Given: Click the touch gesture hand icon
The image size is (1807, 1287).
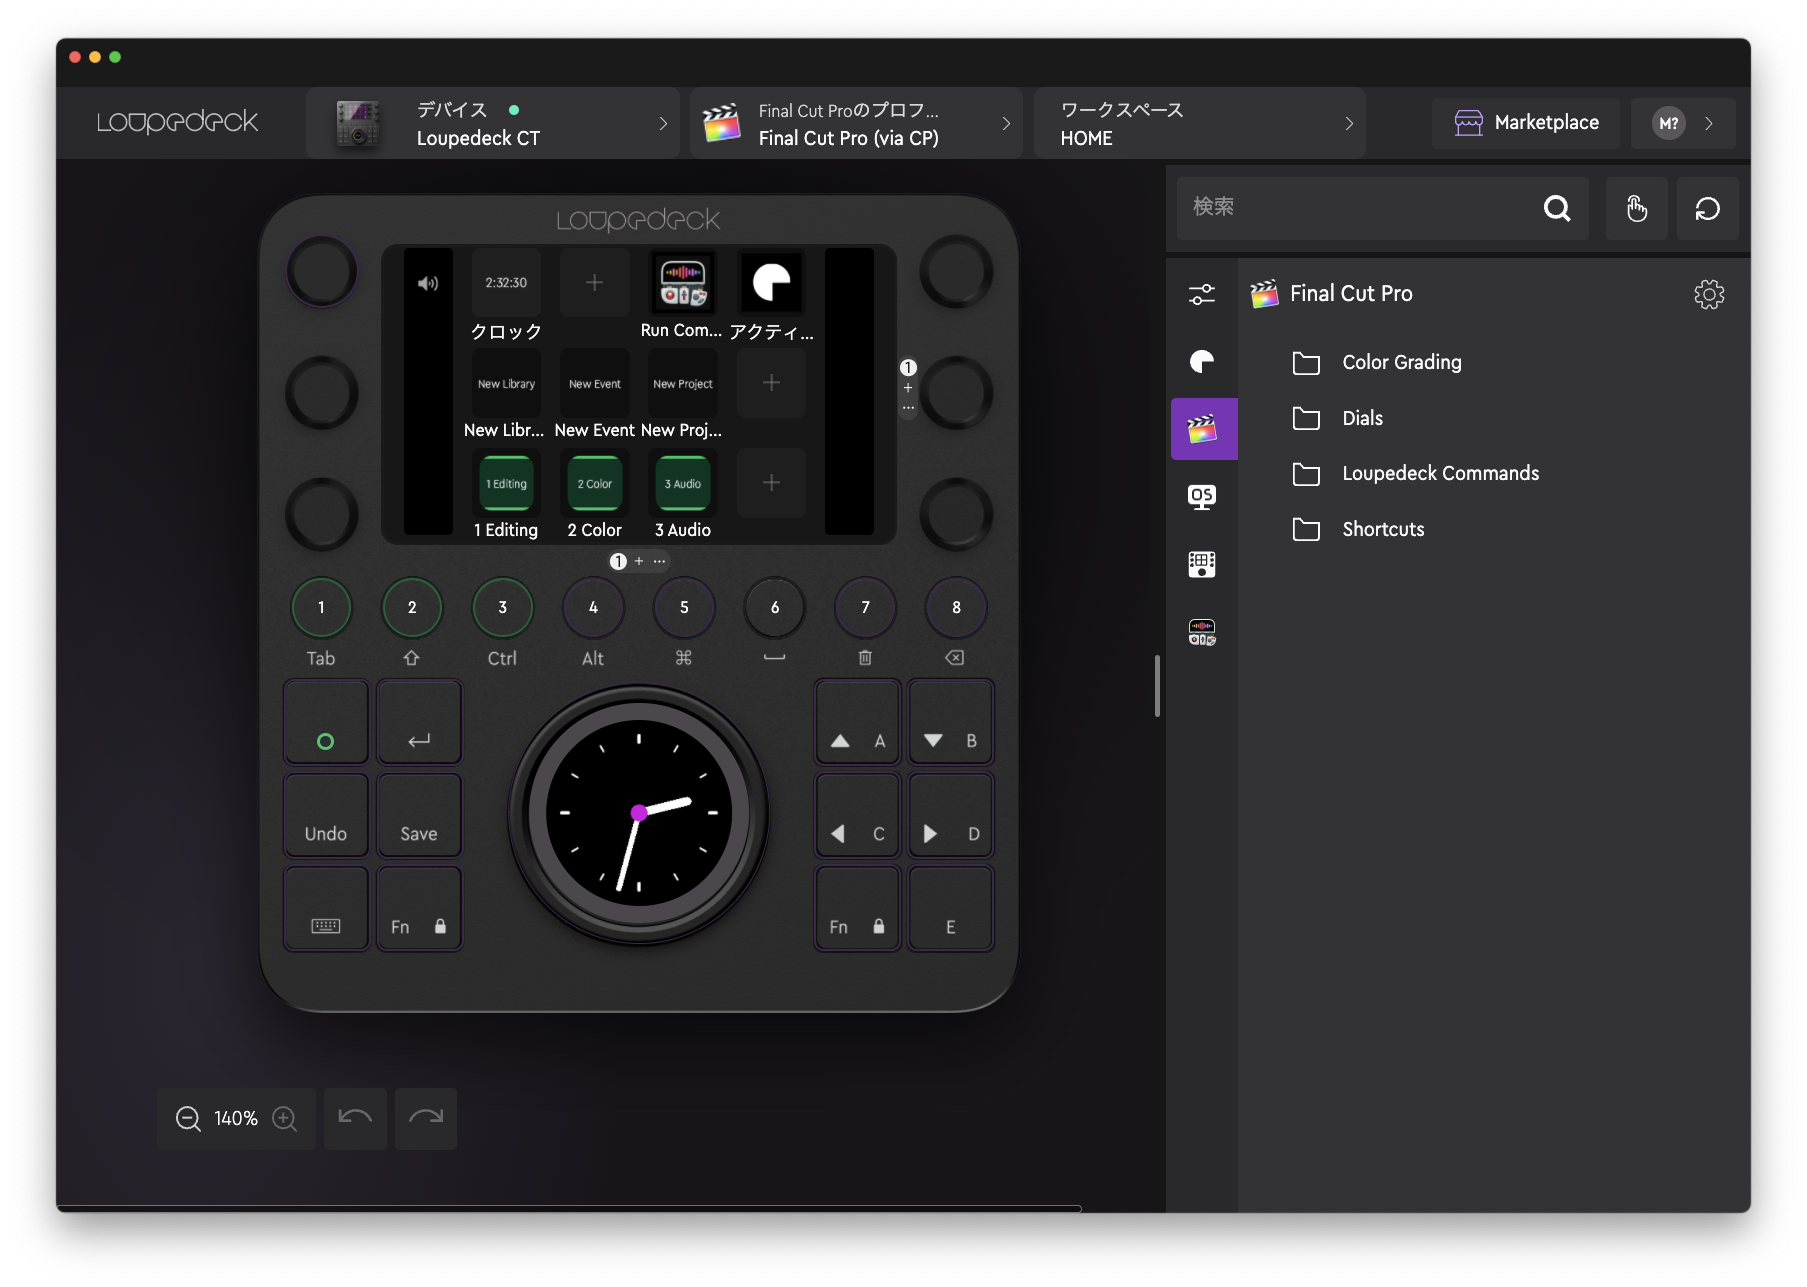Looking at the screenshot, I should click(1636, 208).
